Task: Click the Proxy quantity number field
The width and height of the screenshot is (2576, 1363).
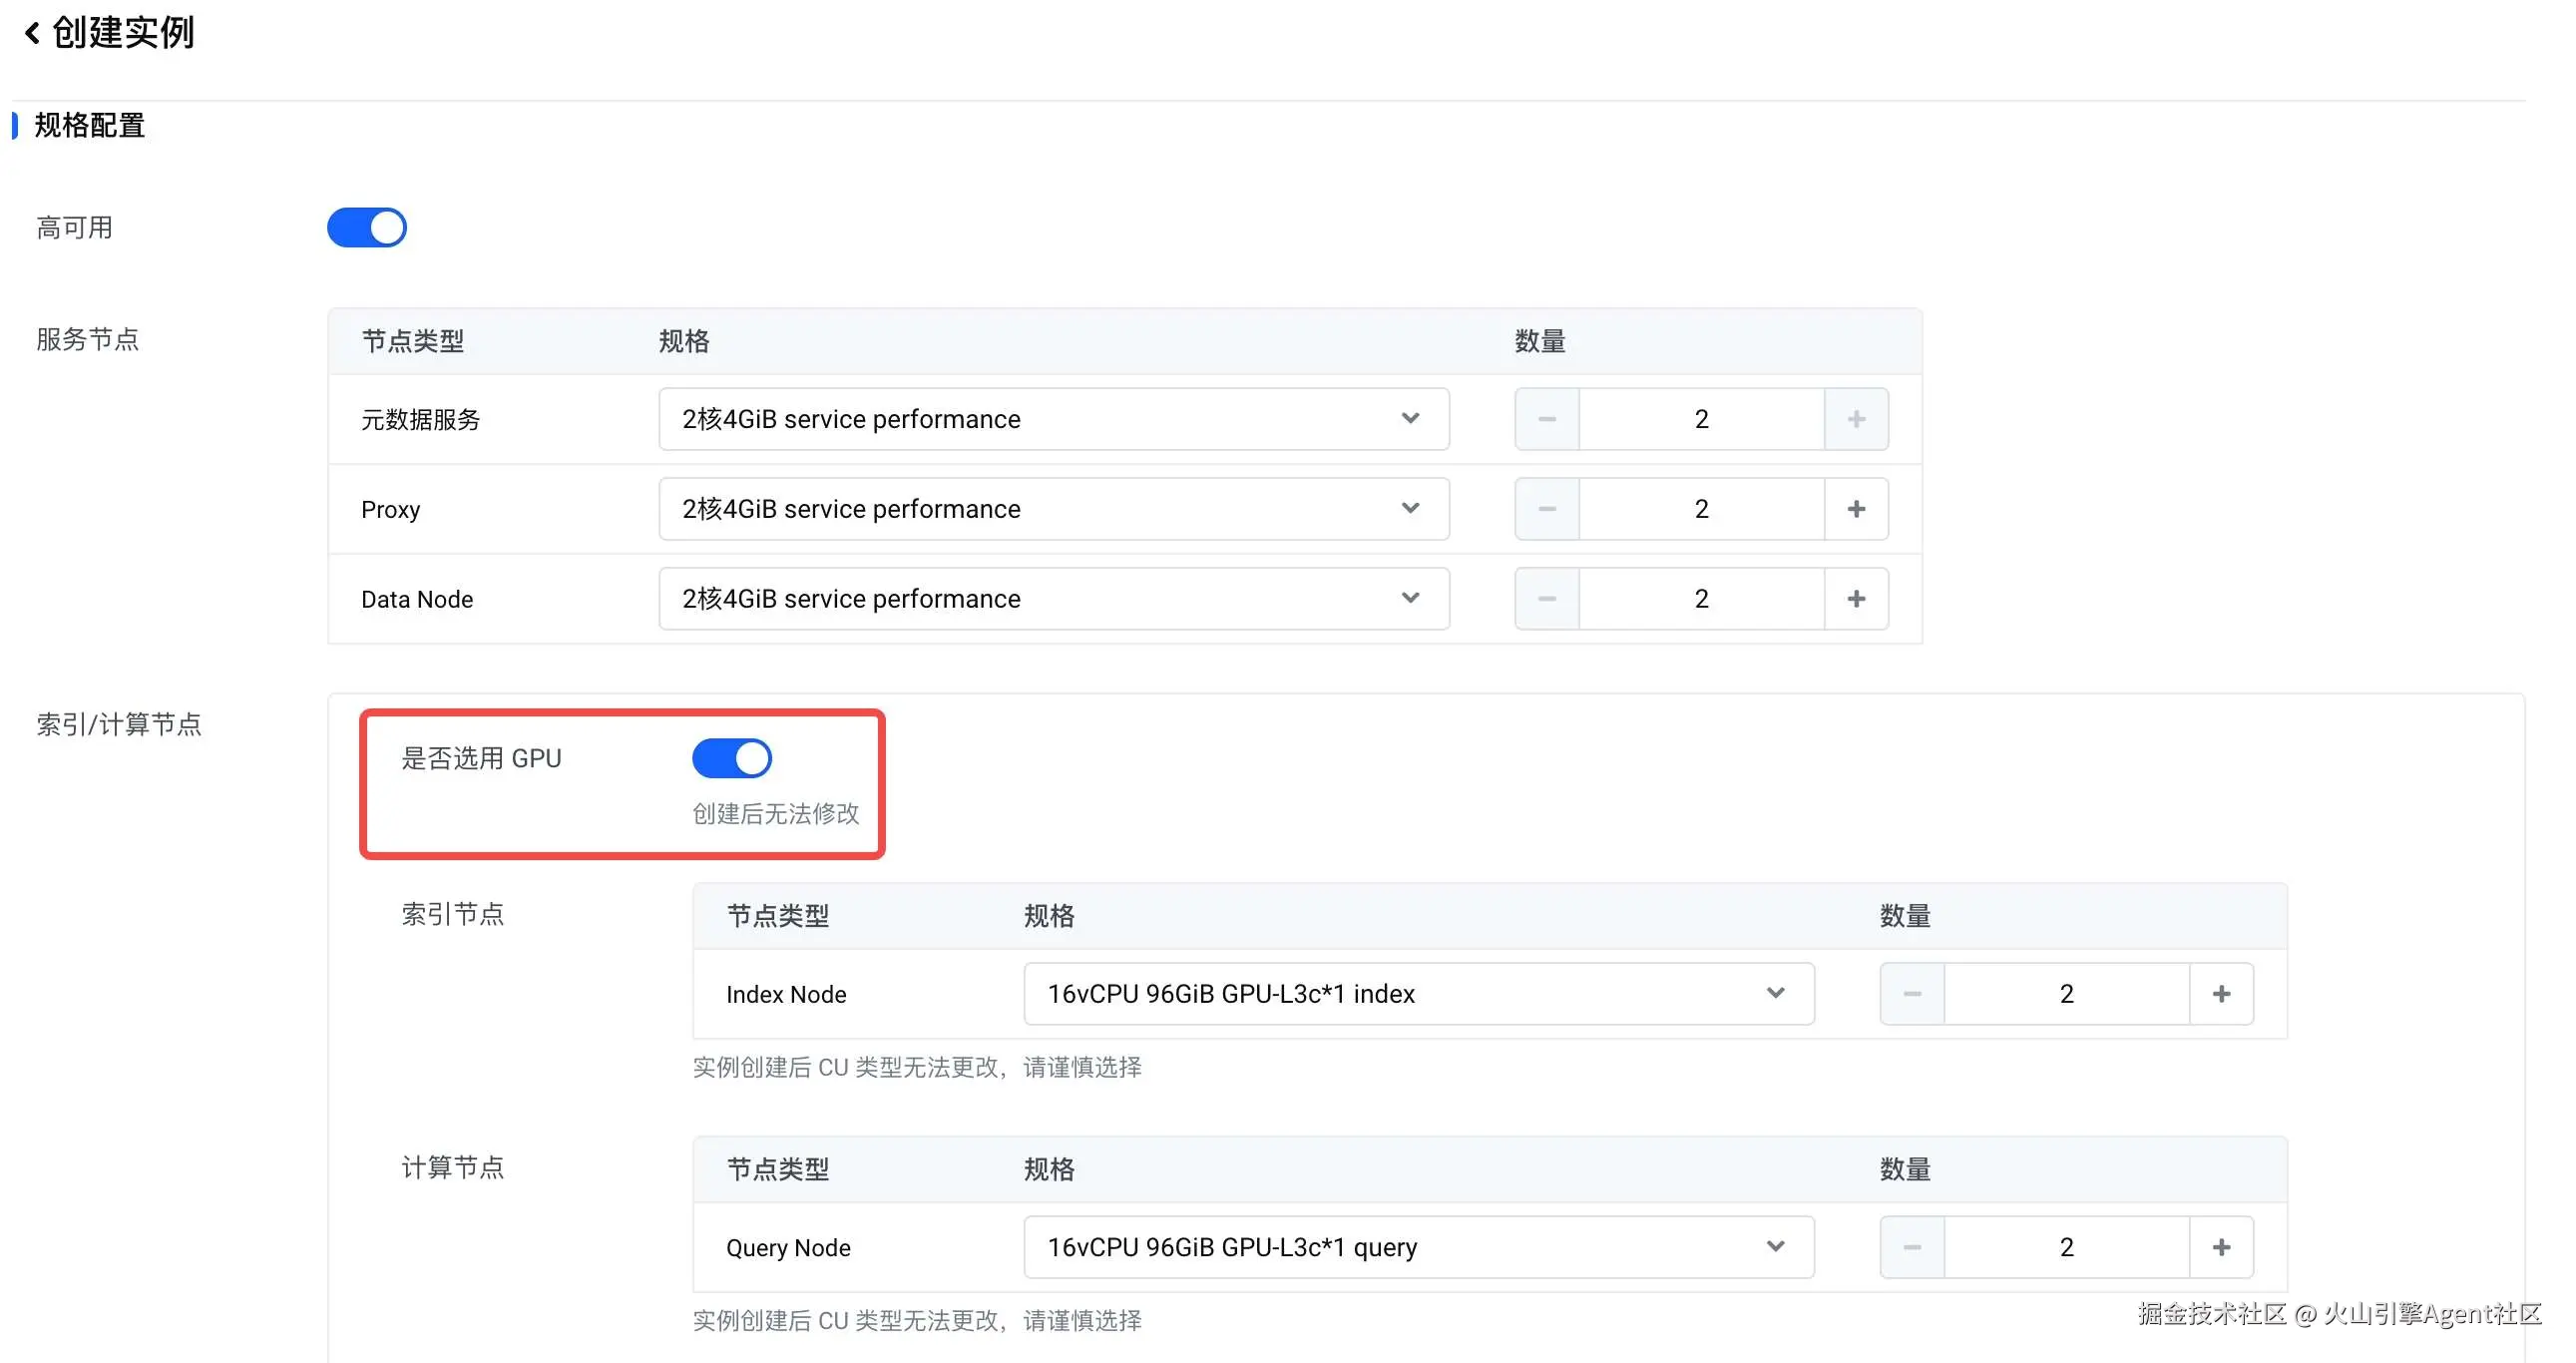Action: (1701, 509)
